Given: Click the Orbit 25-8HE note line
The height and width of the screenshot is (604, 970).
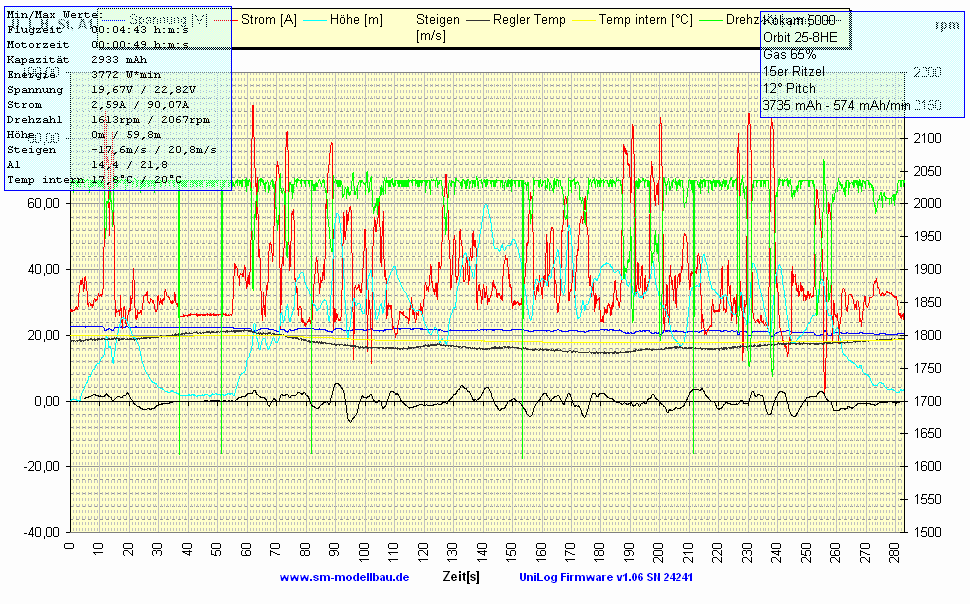Looking at the screenshot, I should 800,39.
